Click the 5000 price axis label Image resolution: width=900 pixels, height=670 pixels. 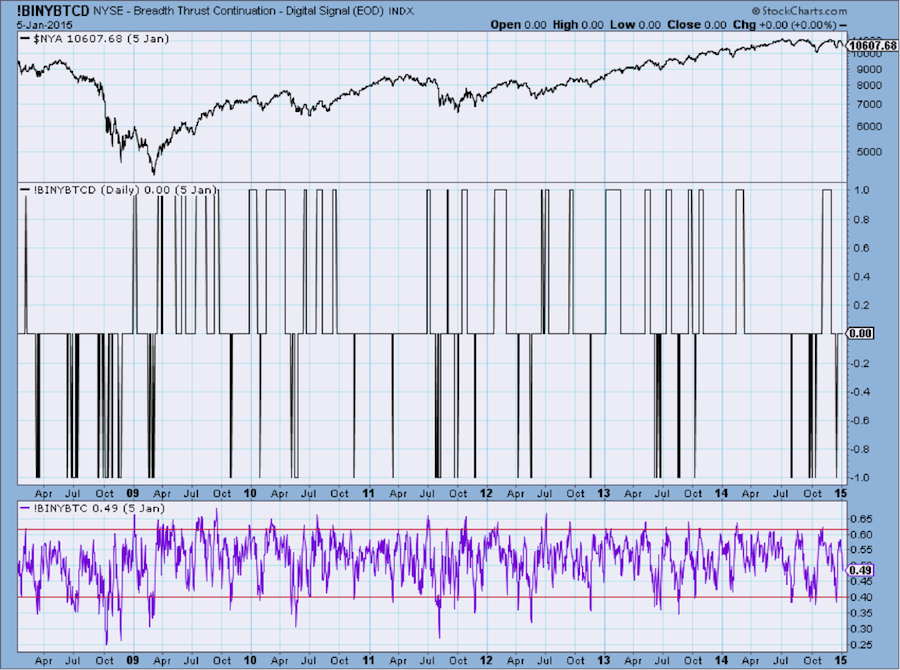point(868,152)
